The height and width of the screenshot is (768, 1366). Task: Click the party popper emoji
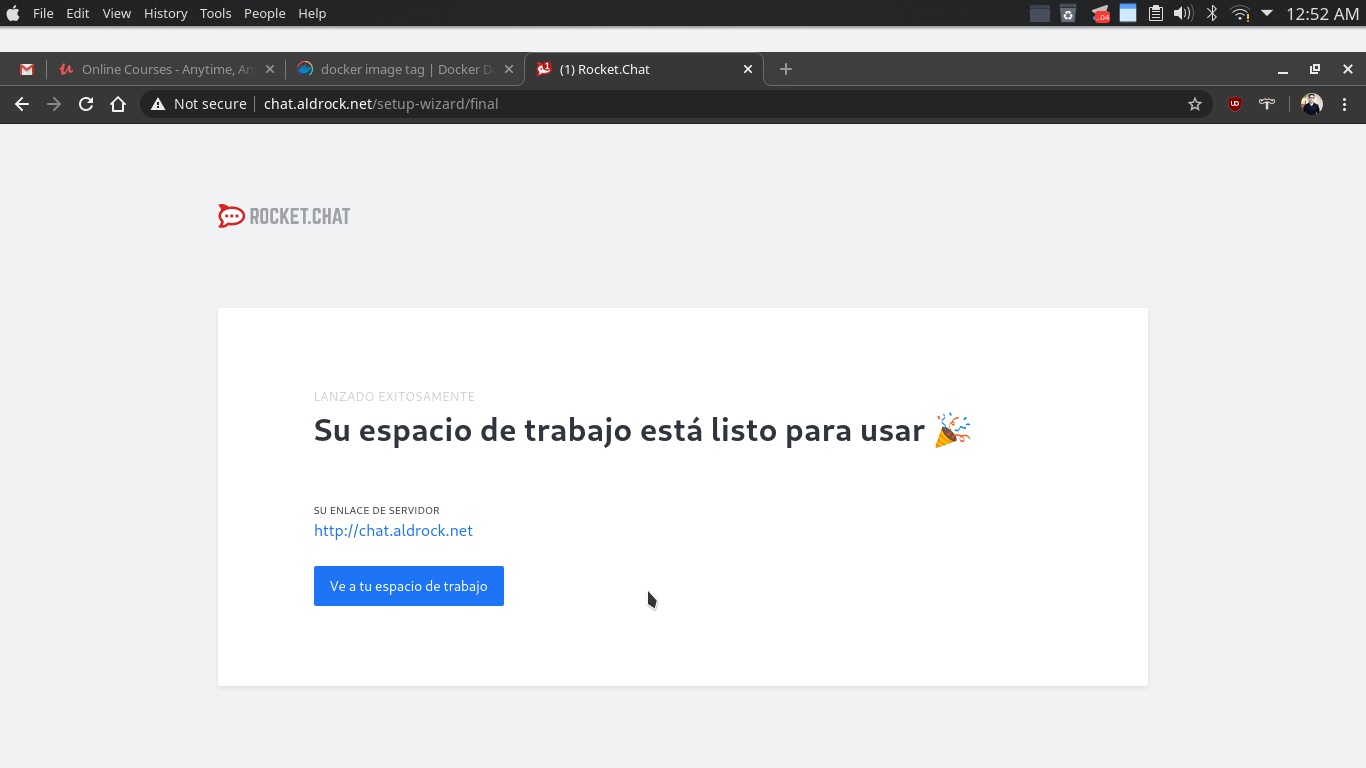pyautogui.click(x=953, y=430)
